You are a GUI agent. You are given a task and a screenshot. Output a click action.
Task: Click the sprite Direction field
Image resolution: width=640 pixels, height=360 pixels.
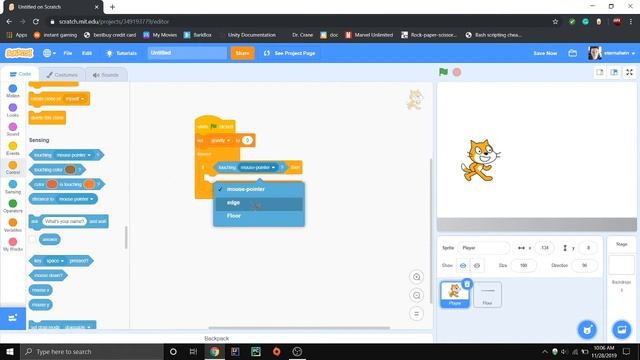pyautogui.click(x=584, y=265)
